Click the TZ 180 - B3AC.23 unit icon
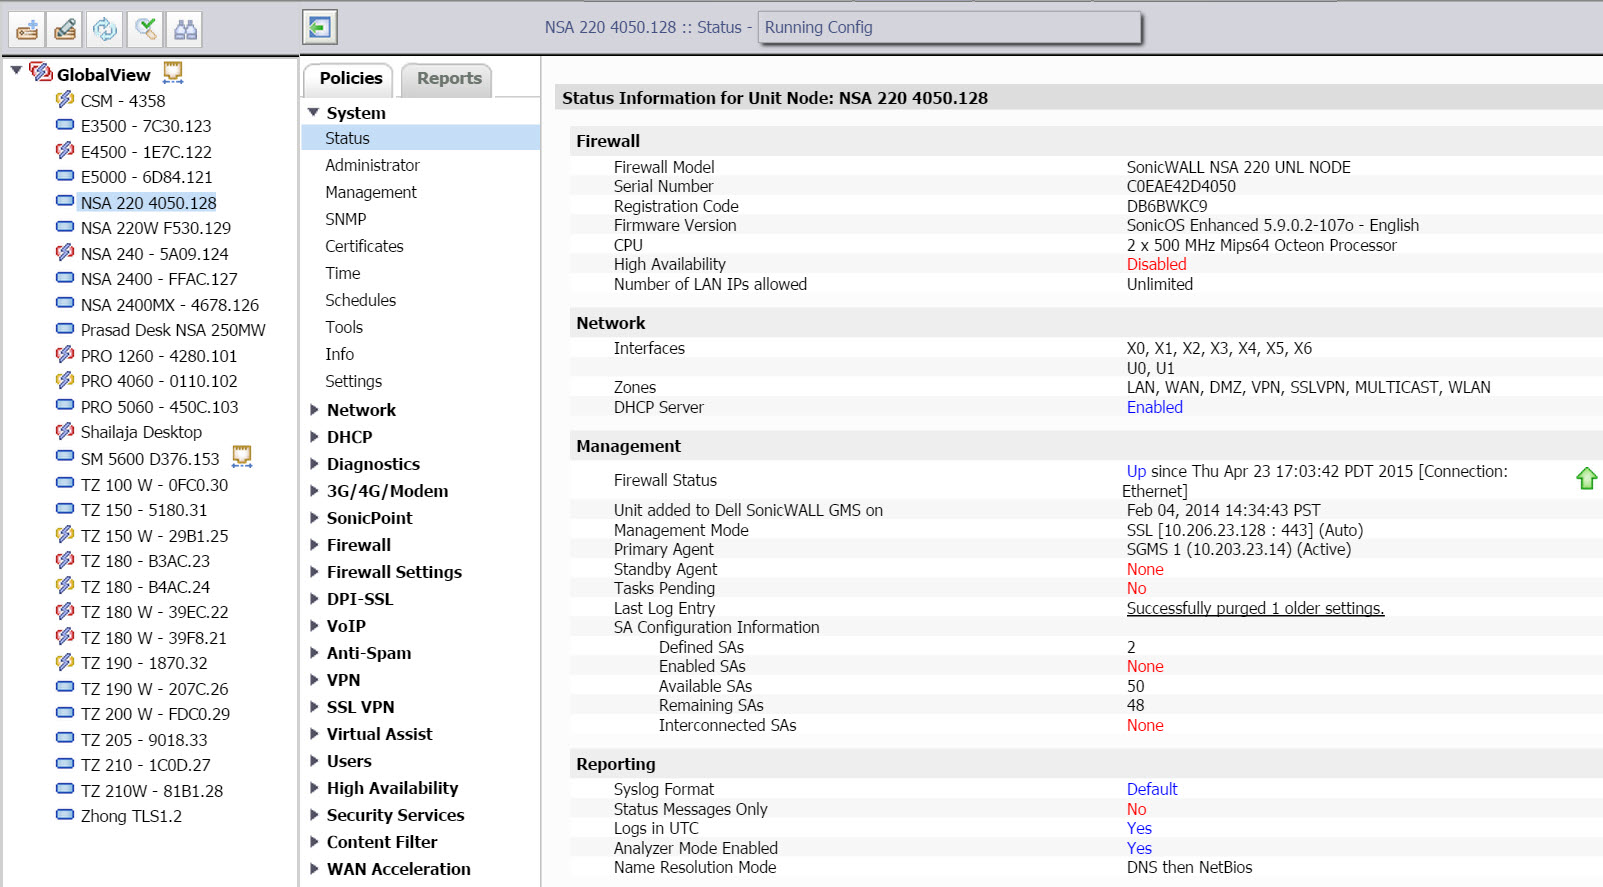 65,560
